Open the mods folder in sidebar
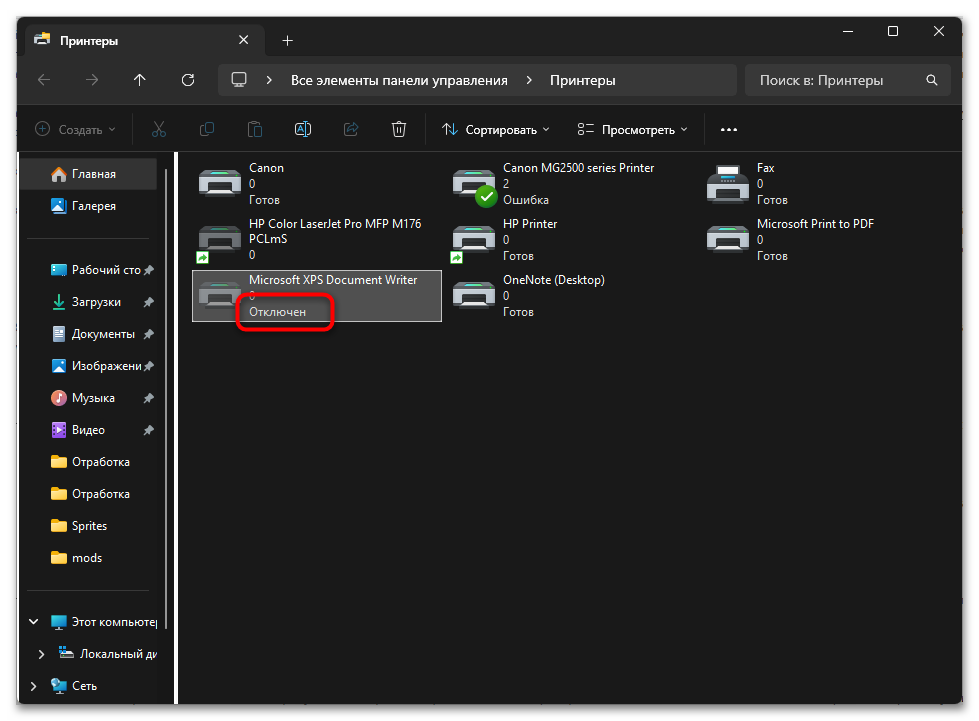 point(89,557)
